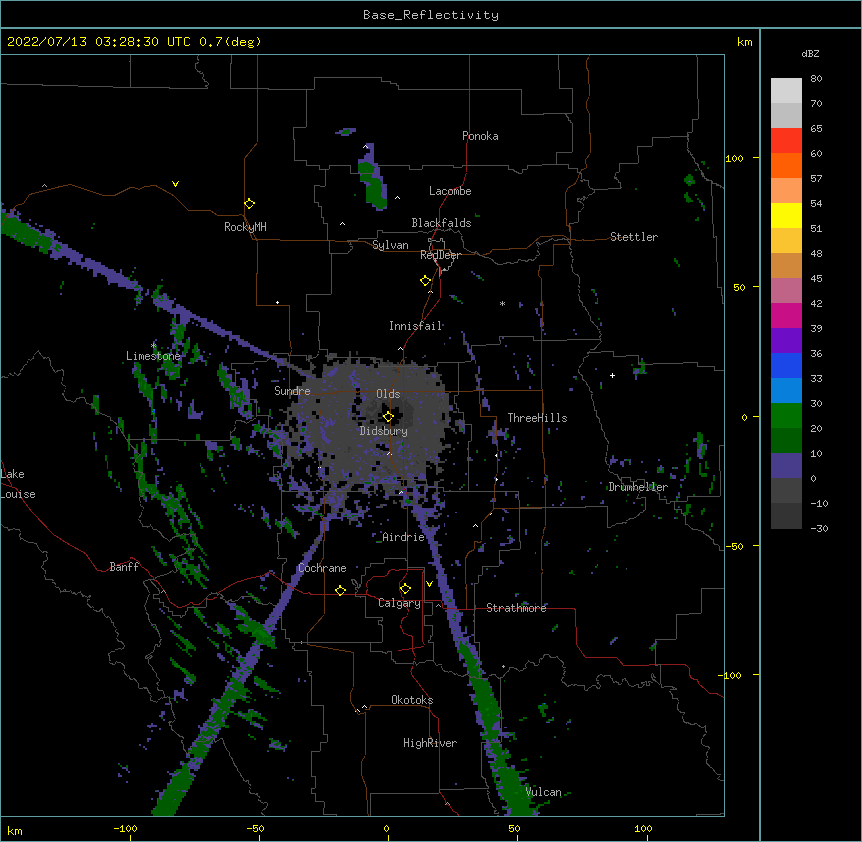Click the Banff town label
Screen dimensions: 862x842
coord(124,567)
